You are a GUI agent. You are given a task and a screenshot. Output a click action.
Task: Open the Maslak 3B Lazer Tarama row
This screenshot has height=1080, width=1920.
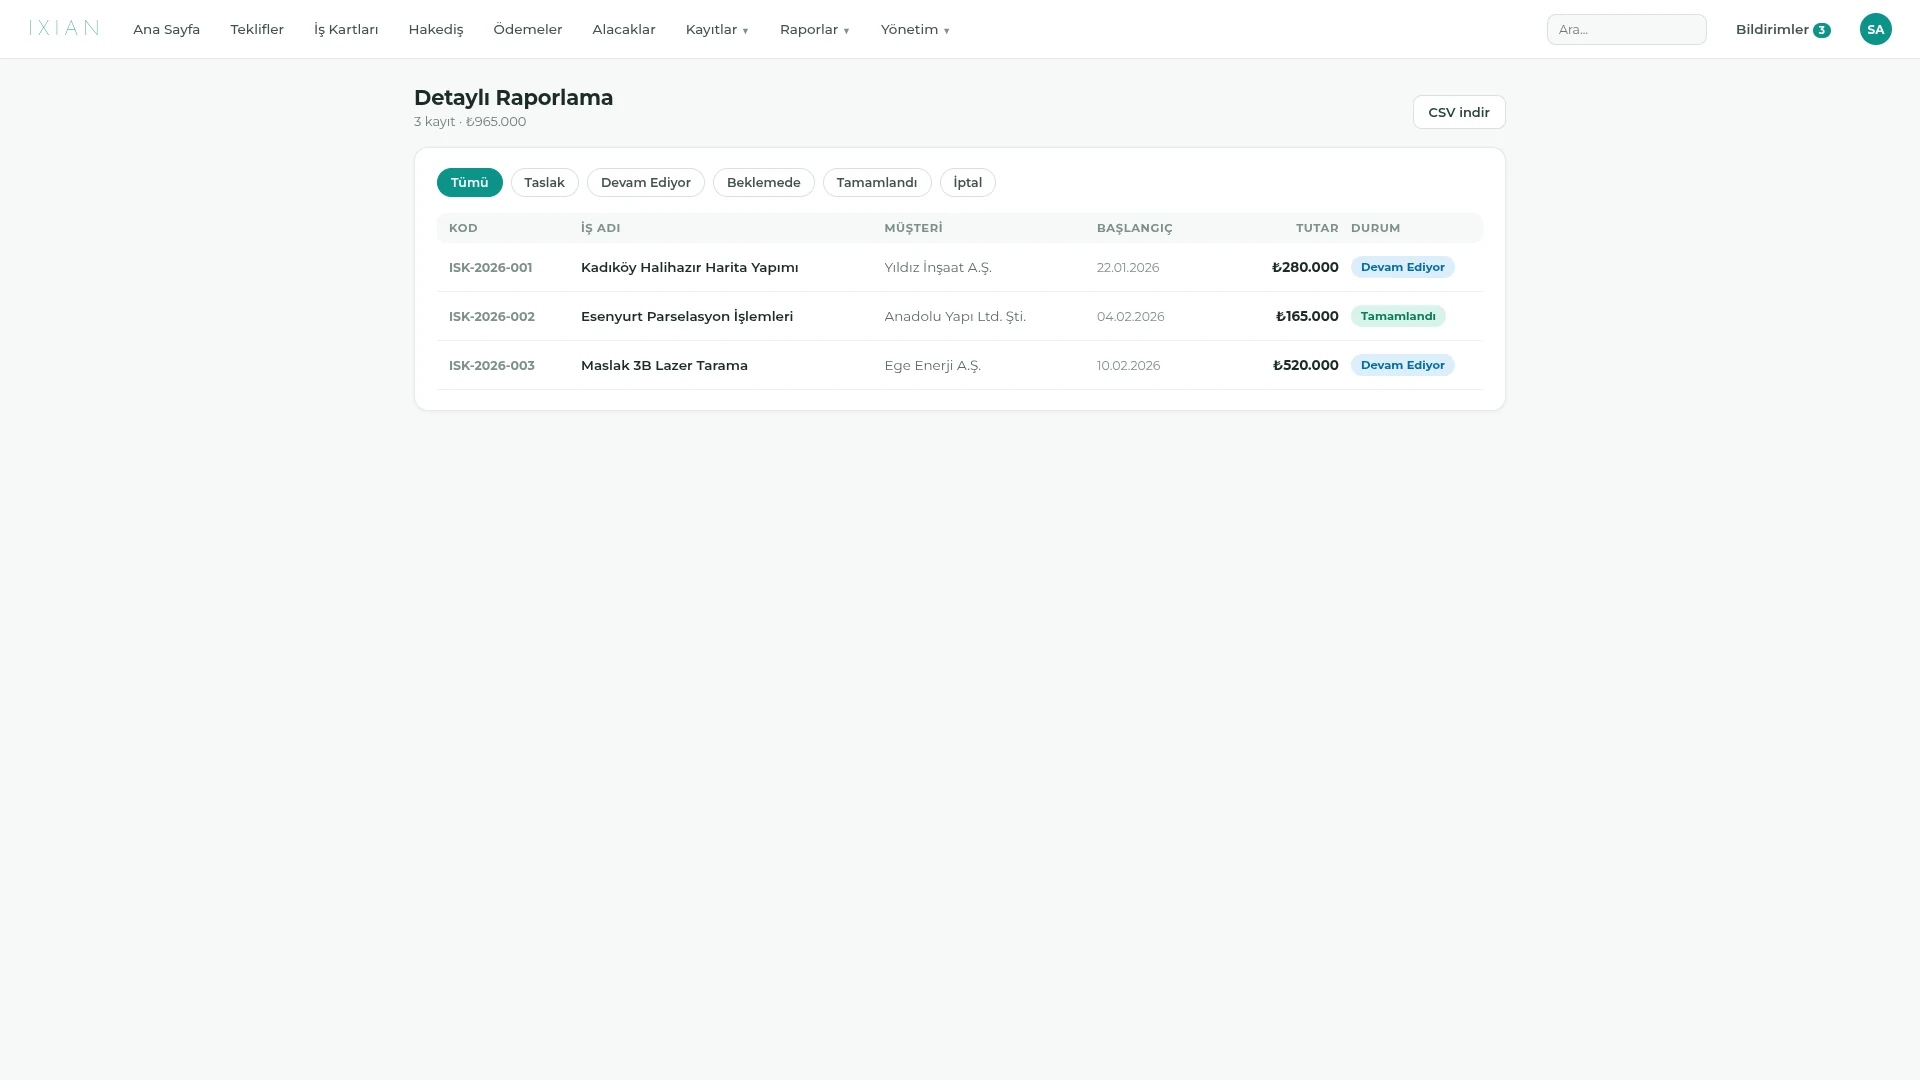pos(959,365)
